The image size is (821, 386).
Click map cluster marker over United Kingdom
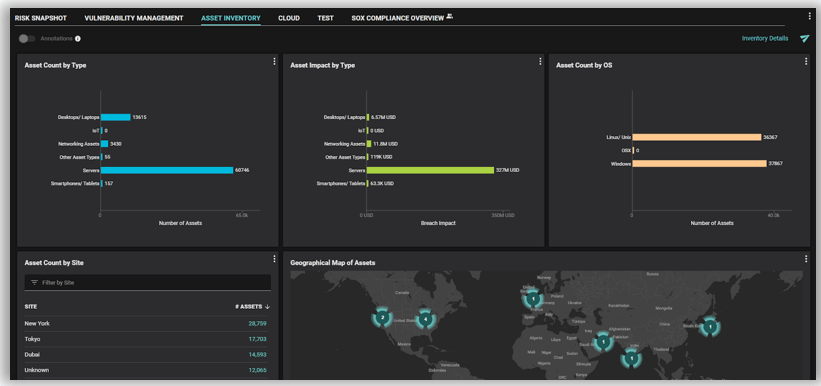[533, 300]
